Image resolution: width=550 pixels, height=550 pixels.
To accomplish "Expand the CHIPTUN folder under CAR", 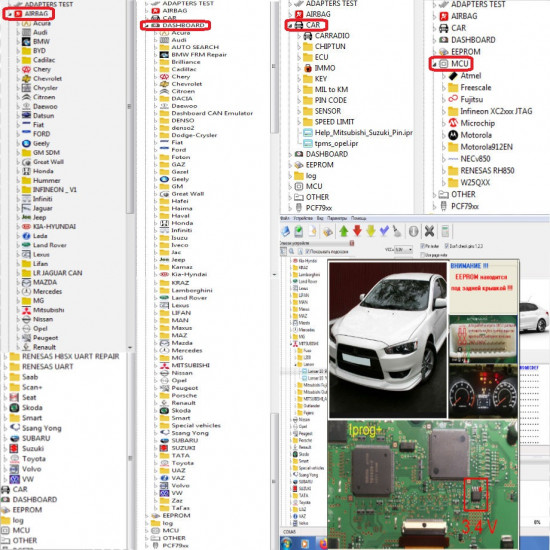I will pos(299,46).
